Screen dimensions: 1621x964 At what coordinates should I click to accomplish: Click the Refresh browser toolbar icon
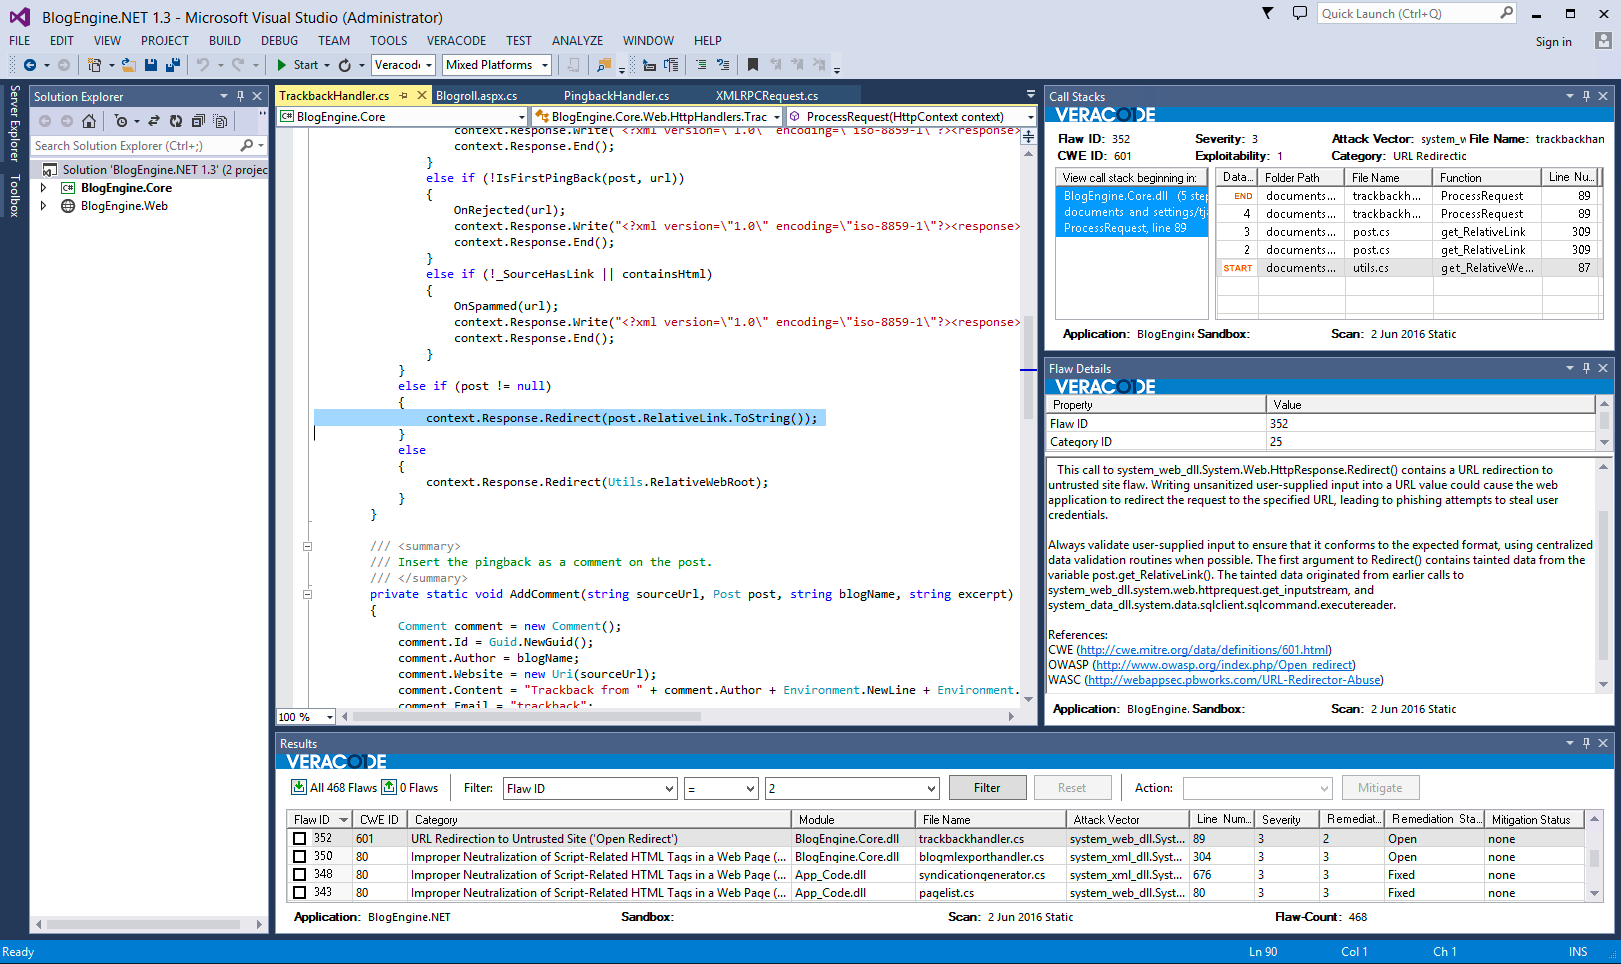pos(345,65)
